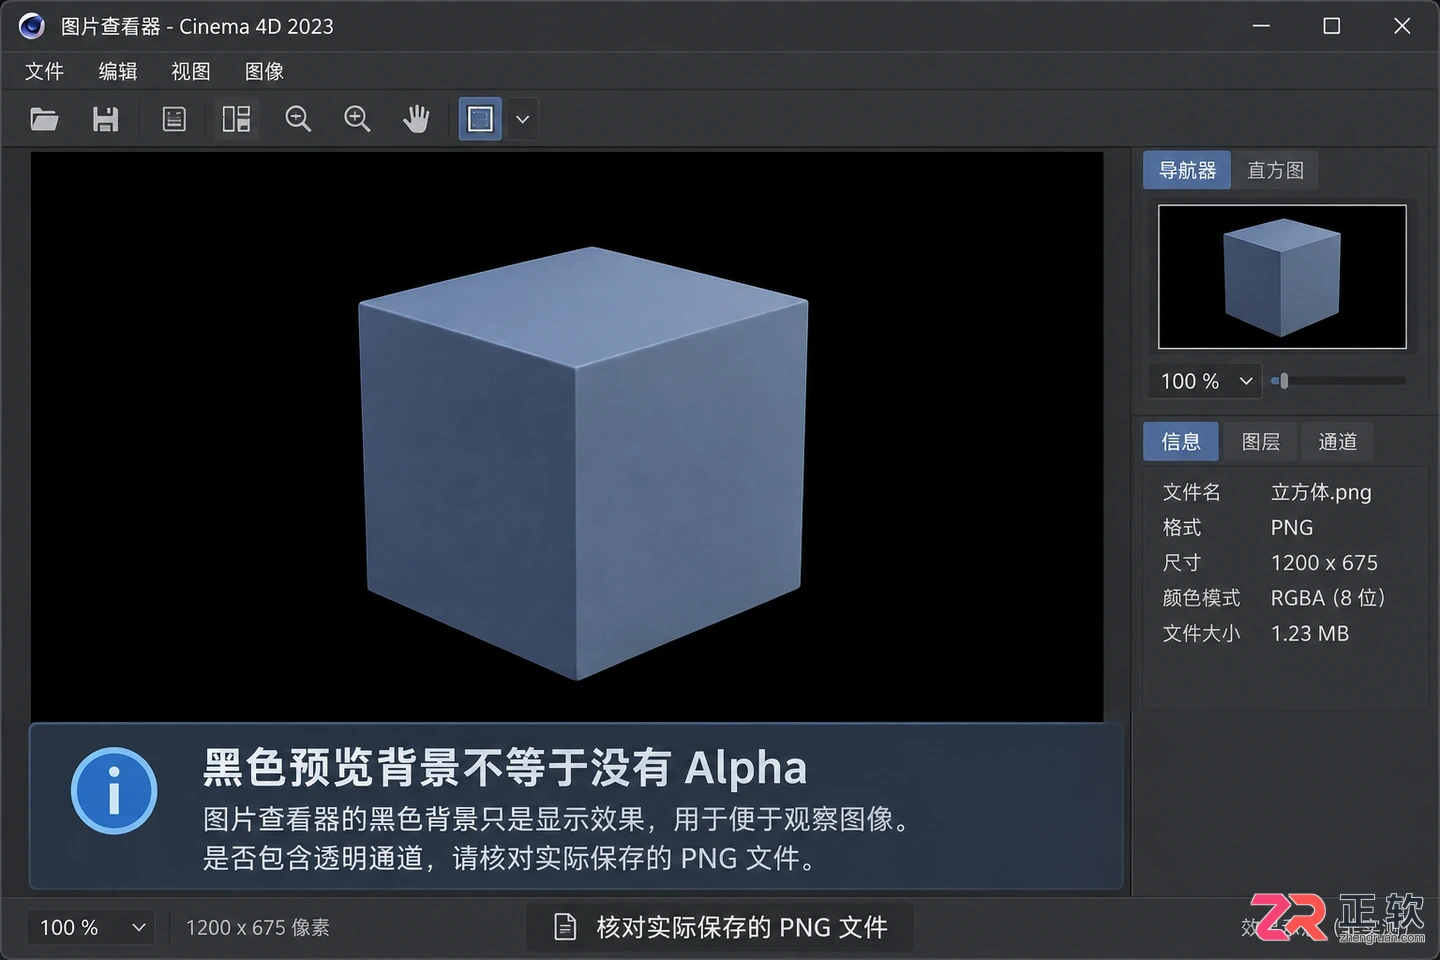Toggle the highlighted frame view button
Image resolution: width=1440 pixels, height=960 pixels.
(480, 119)
